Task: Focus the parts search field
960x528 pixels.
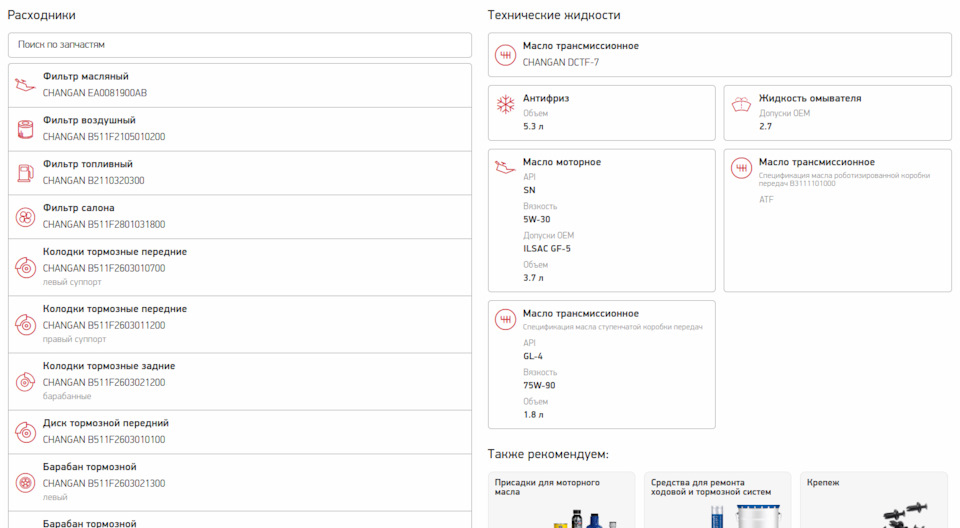Action: pyautogui.click(x=240, y=45)
